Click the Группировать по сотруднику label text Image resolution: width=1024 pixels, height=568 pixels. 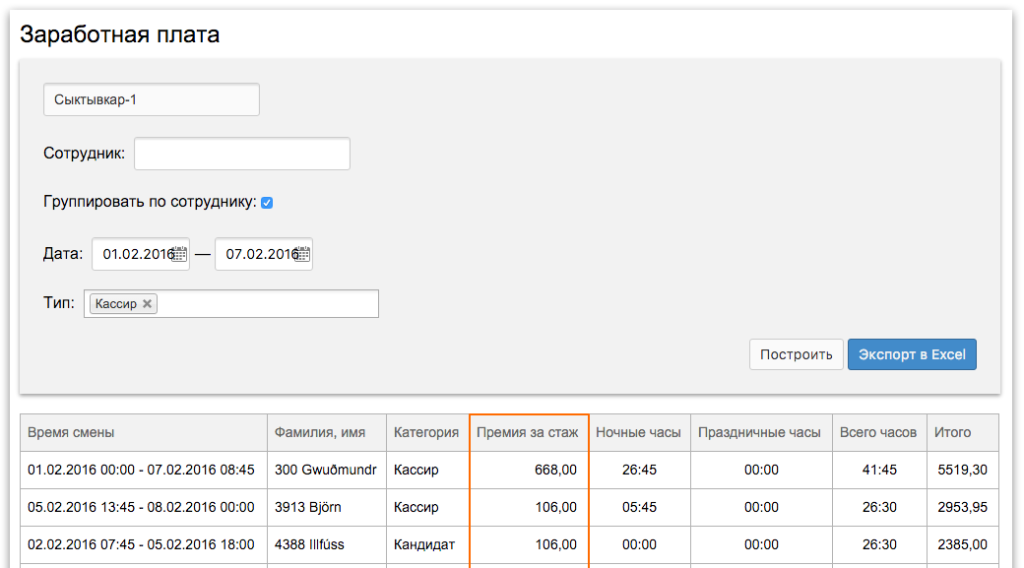pyautogui.click(x=150, y=202)
